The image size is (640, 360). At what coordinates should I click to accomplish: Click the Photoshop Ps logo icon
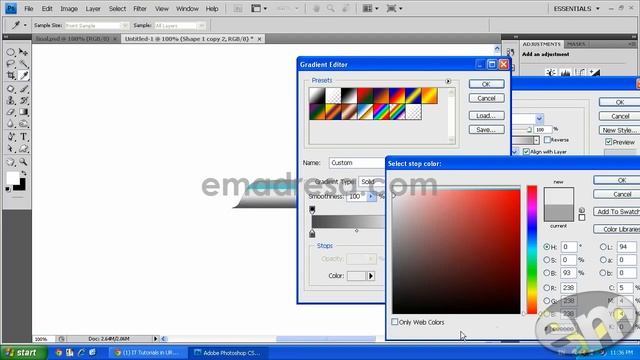[x=11, y=8]
